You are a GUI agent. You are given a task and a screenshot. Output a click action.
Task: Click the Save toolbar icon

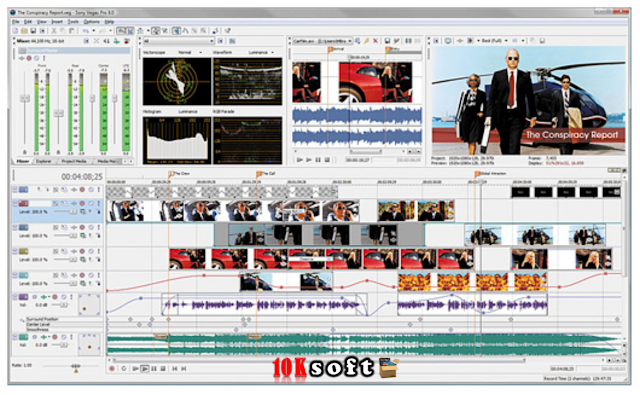point(33,31)
